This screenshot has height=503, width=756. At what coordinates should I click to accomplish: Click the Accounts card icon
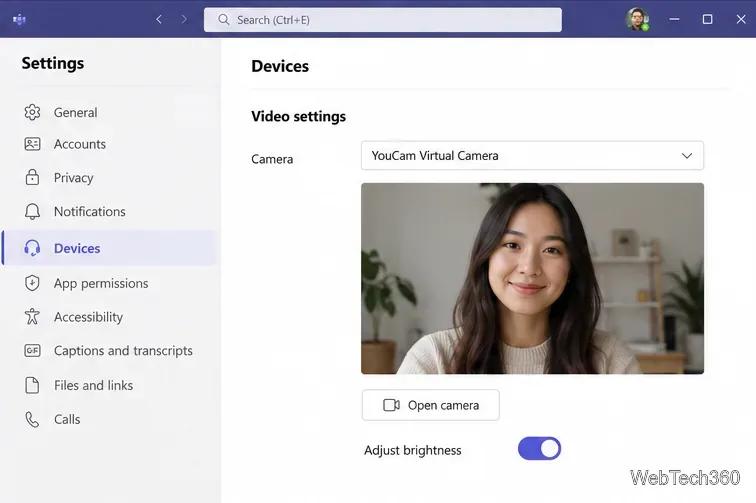(32, 144)
